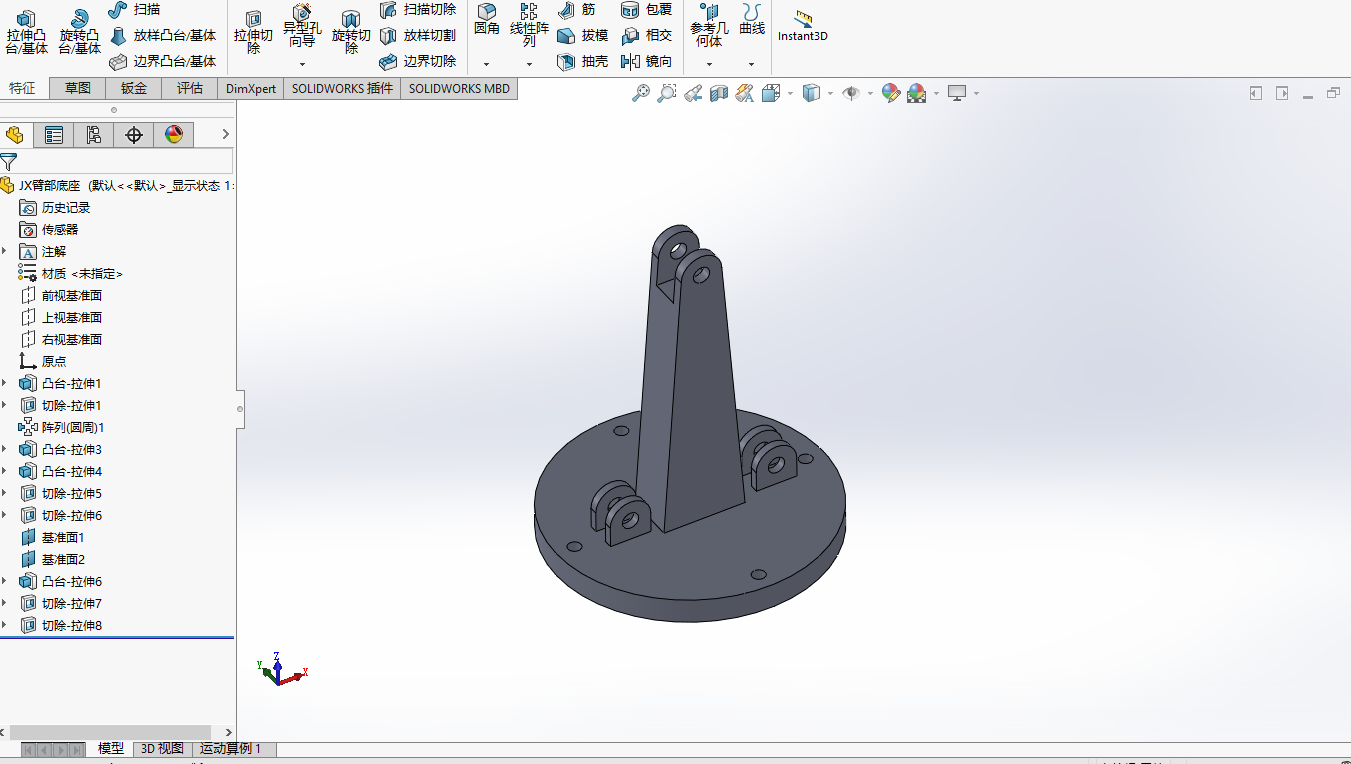Open Edit Appearance via the colored ball icon
Viewport: 1351px width, 764px height.
[x=890, y=92]
